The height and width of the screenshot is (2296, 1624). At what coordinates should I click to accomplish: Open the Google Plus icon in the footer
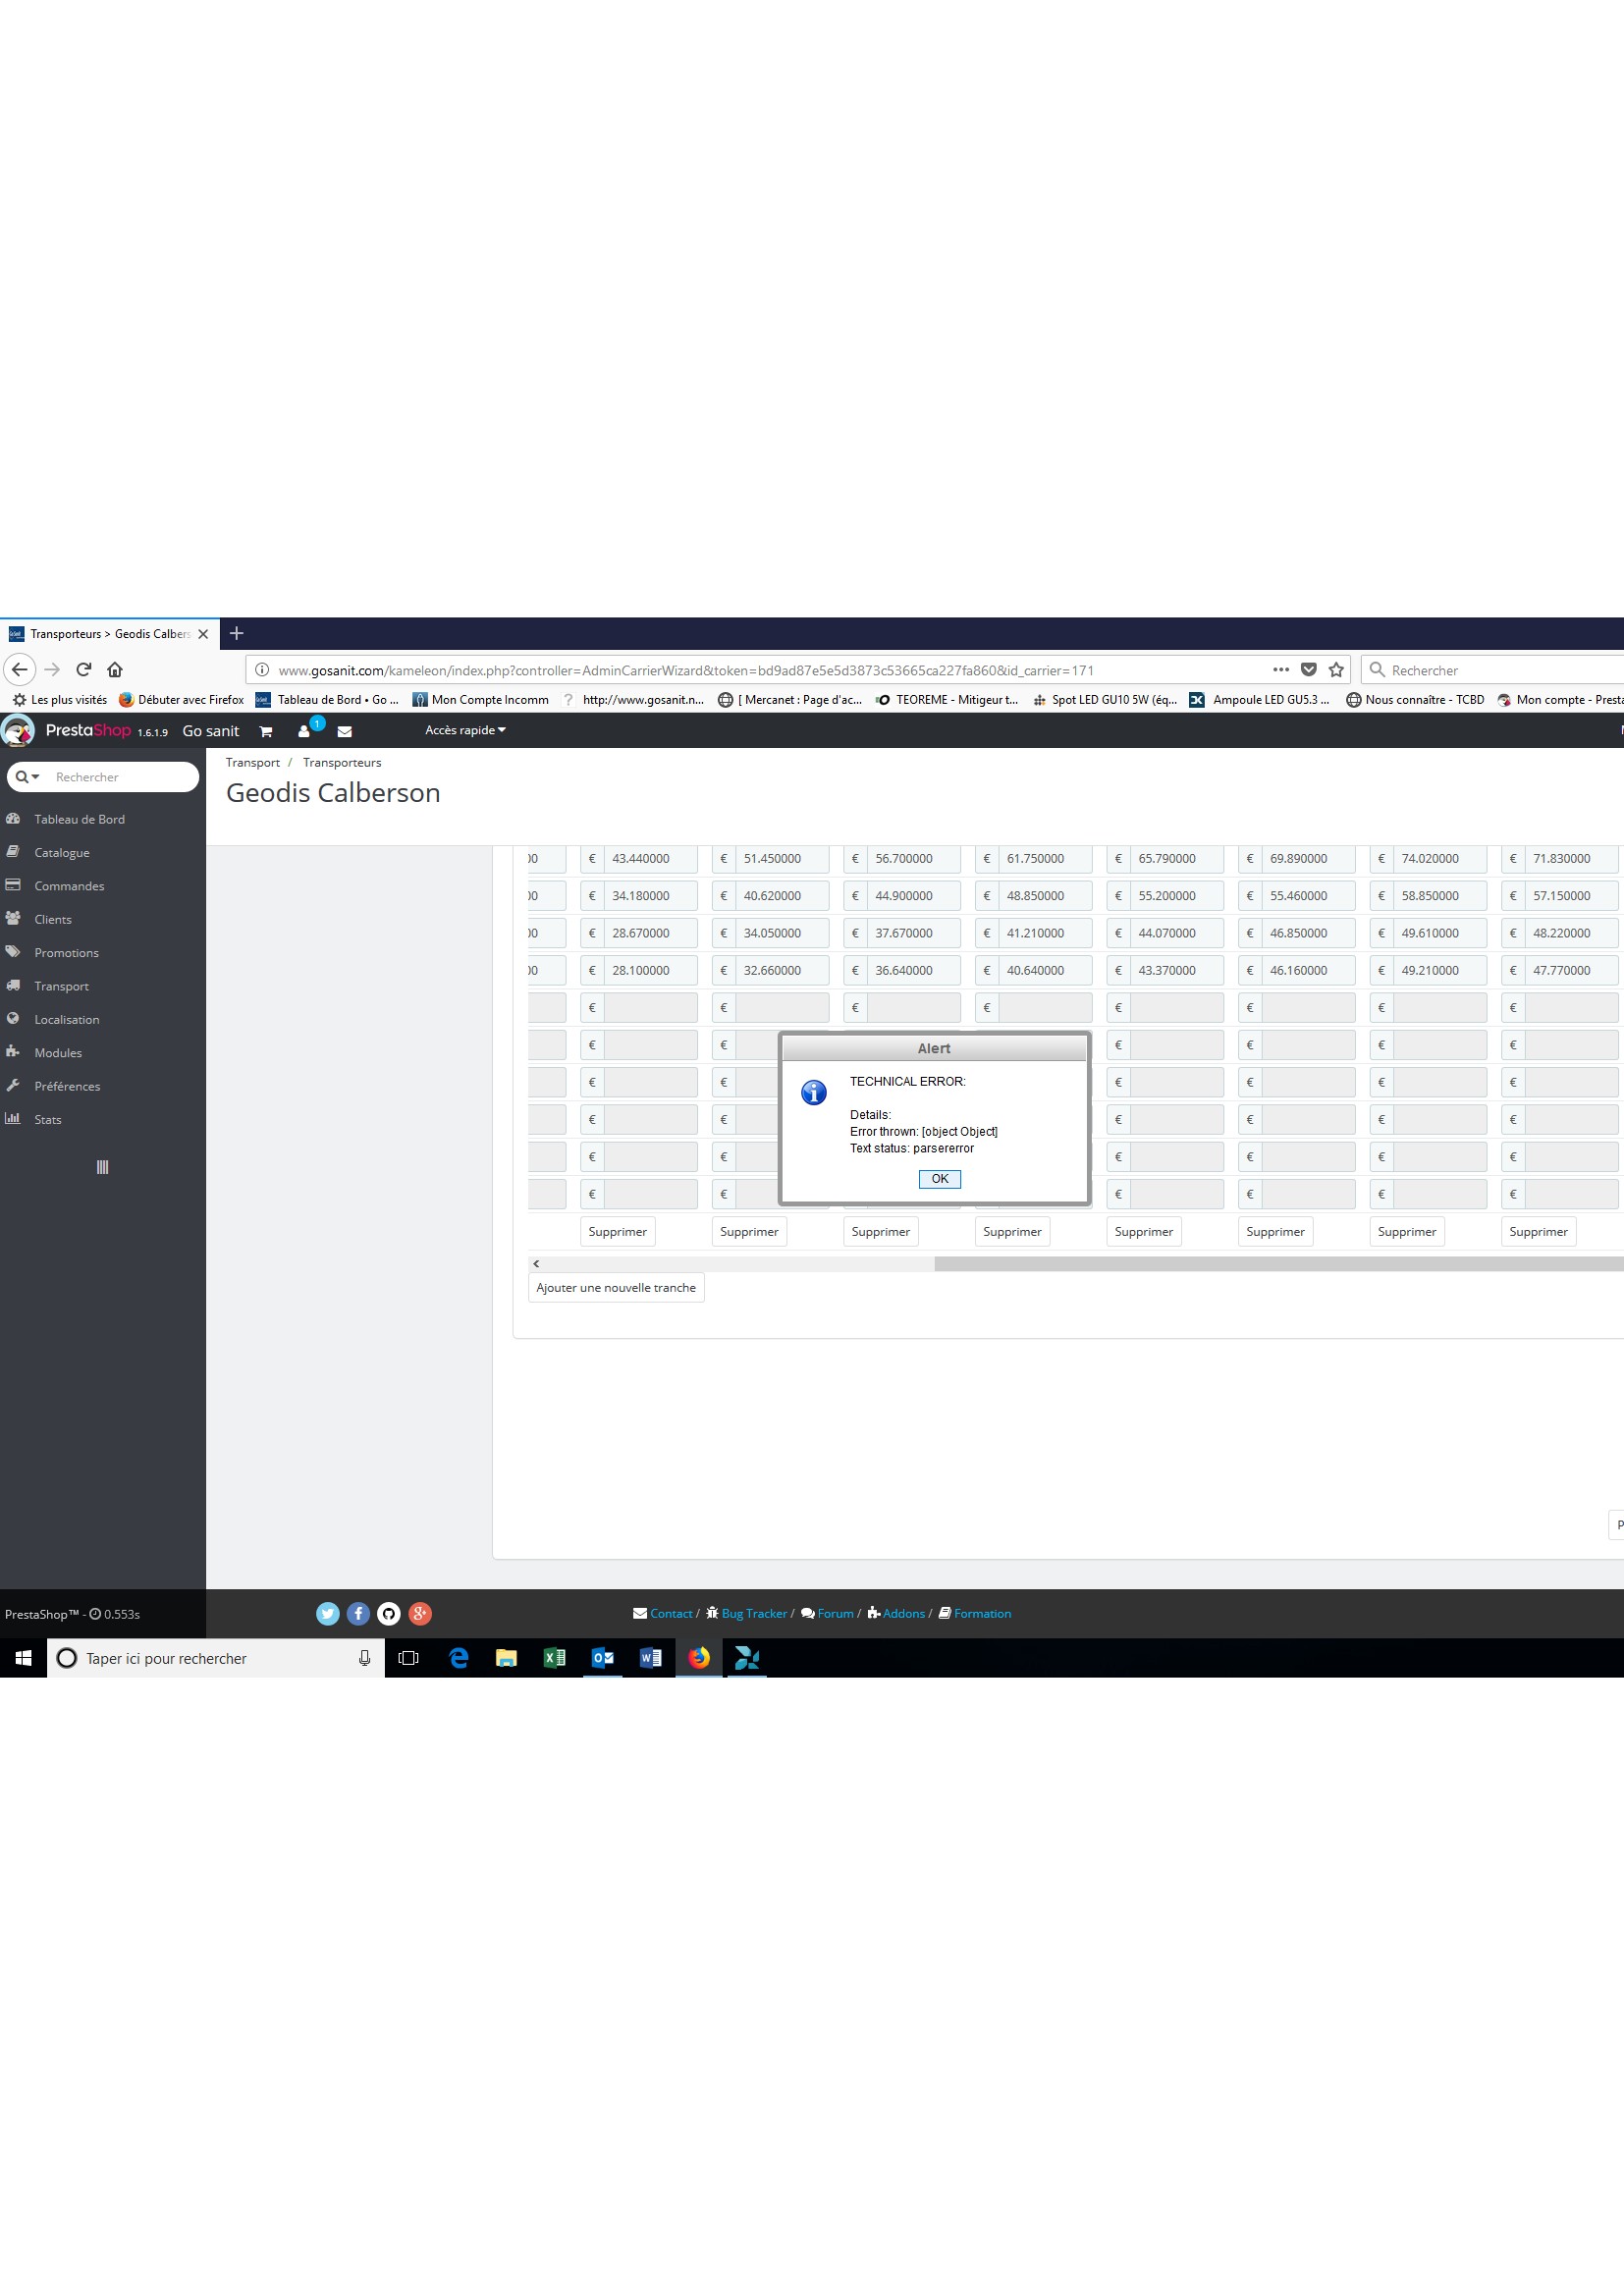pyautogui.click(x=420, y=1613)
